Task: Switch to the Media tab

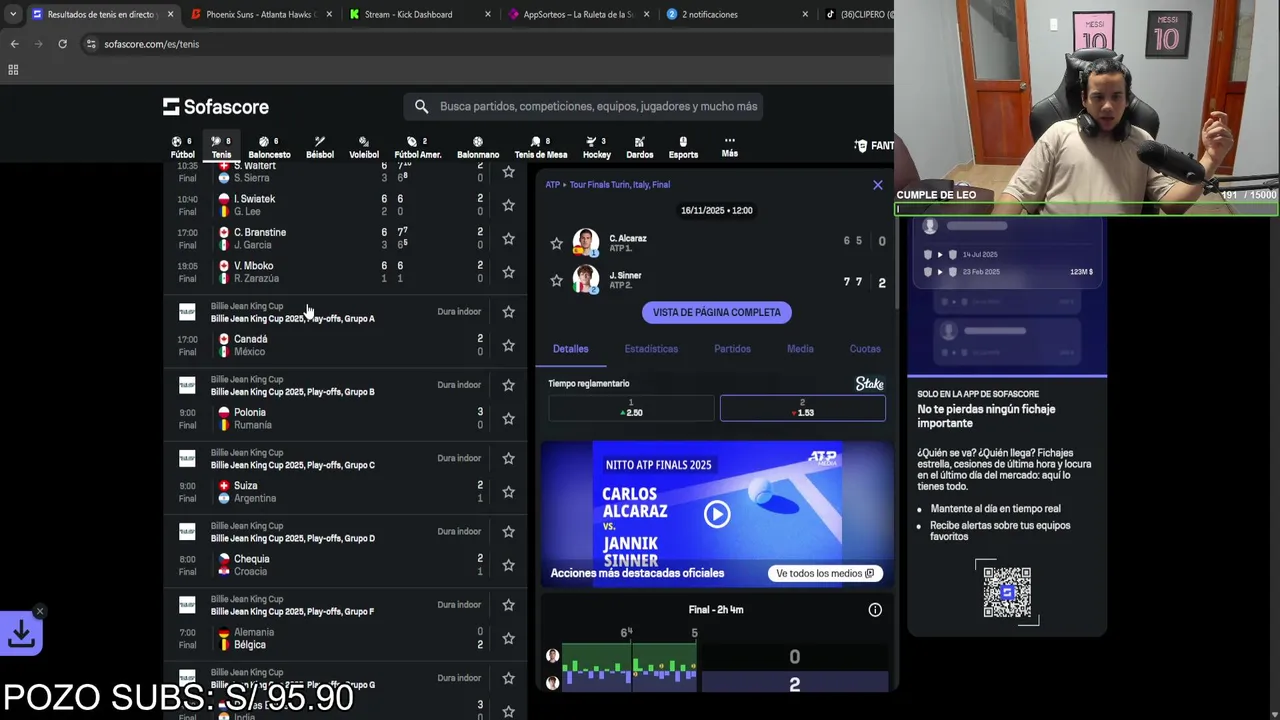Action: [x=800, y=349]
